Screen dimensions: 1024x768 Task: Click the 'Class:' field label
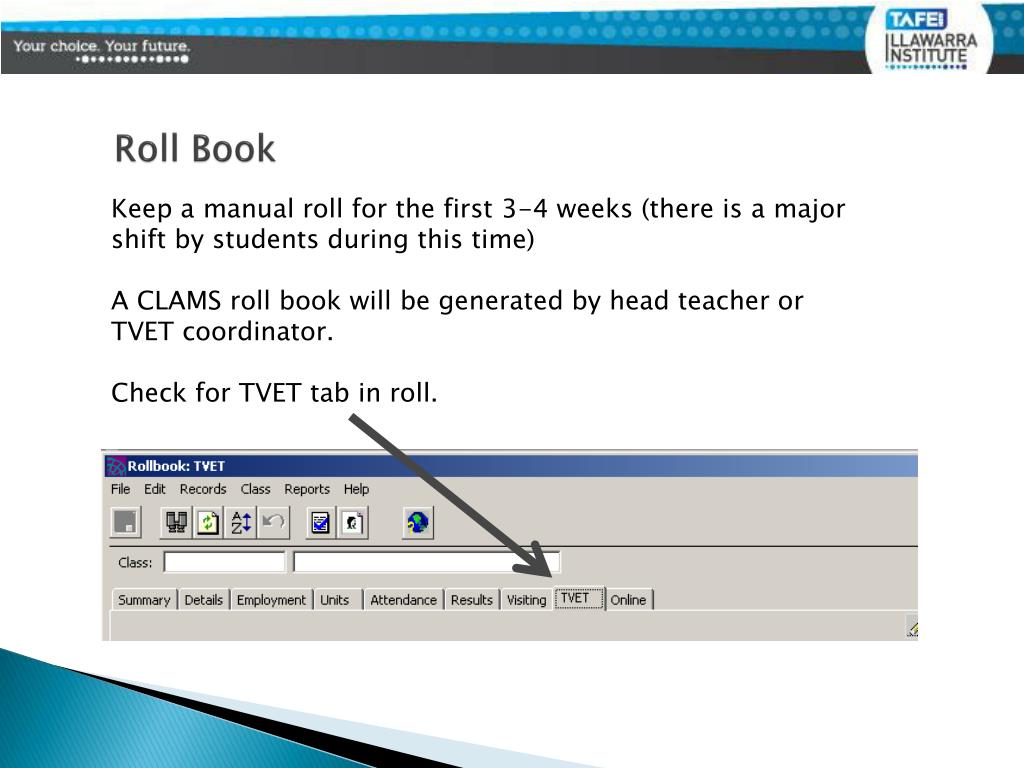click(135, 562)
